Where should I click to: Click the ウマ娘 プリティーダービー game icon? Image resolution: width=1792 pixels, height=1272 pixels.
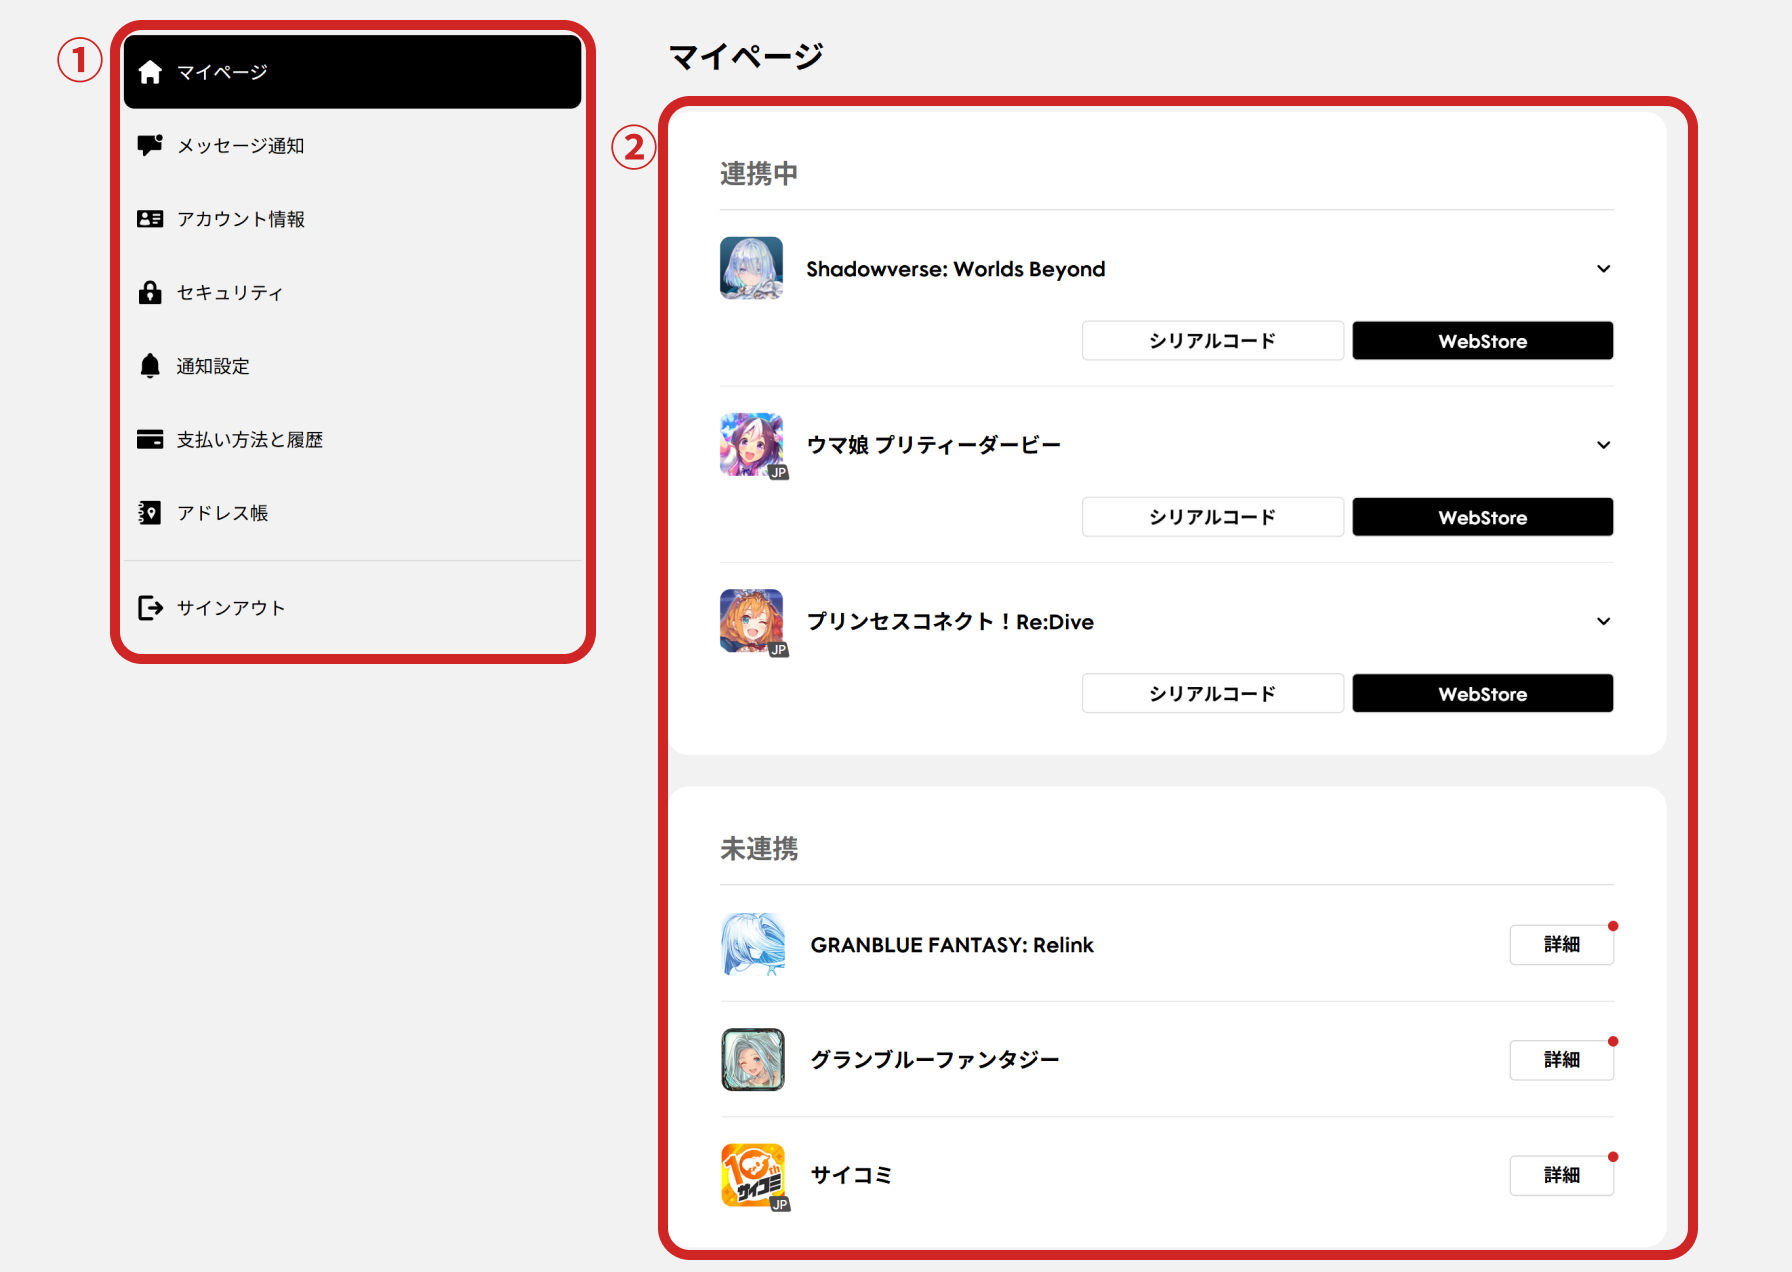(x=751, y=444)
